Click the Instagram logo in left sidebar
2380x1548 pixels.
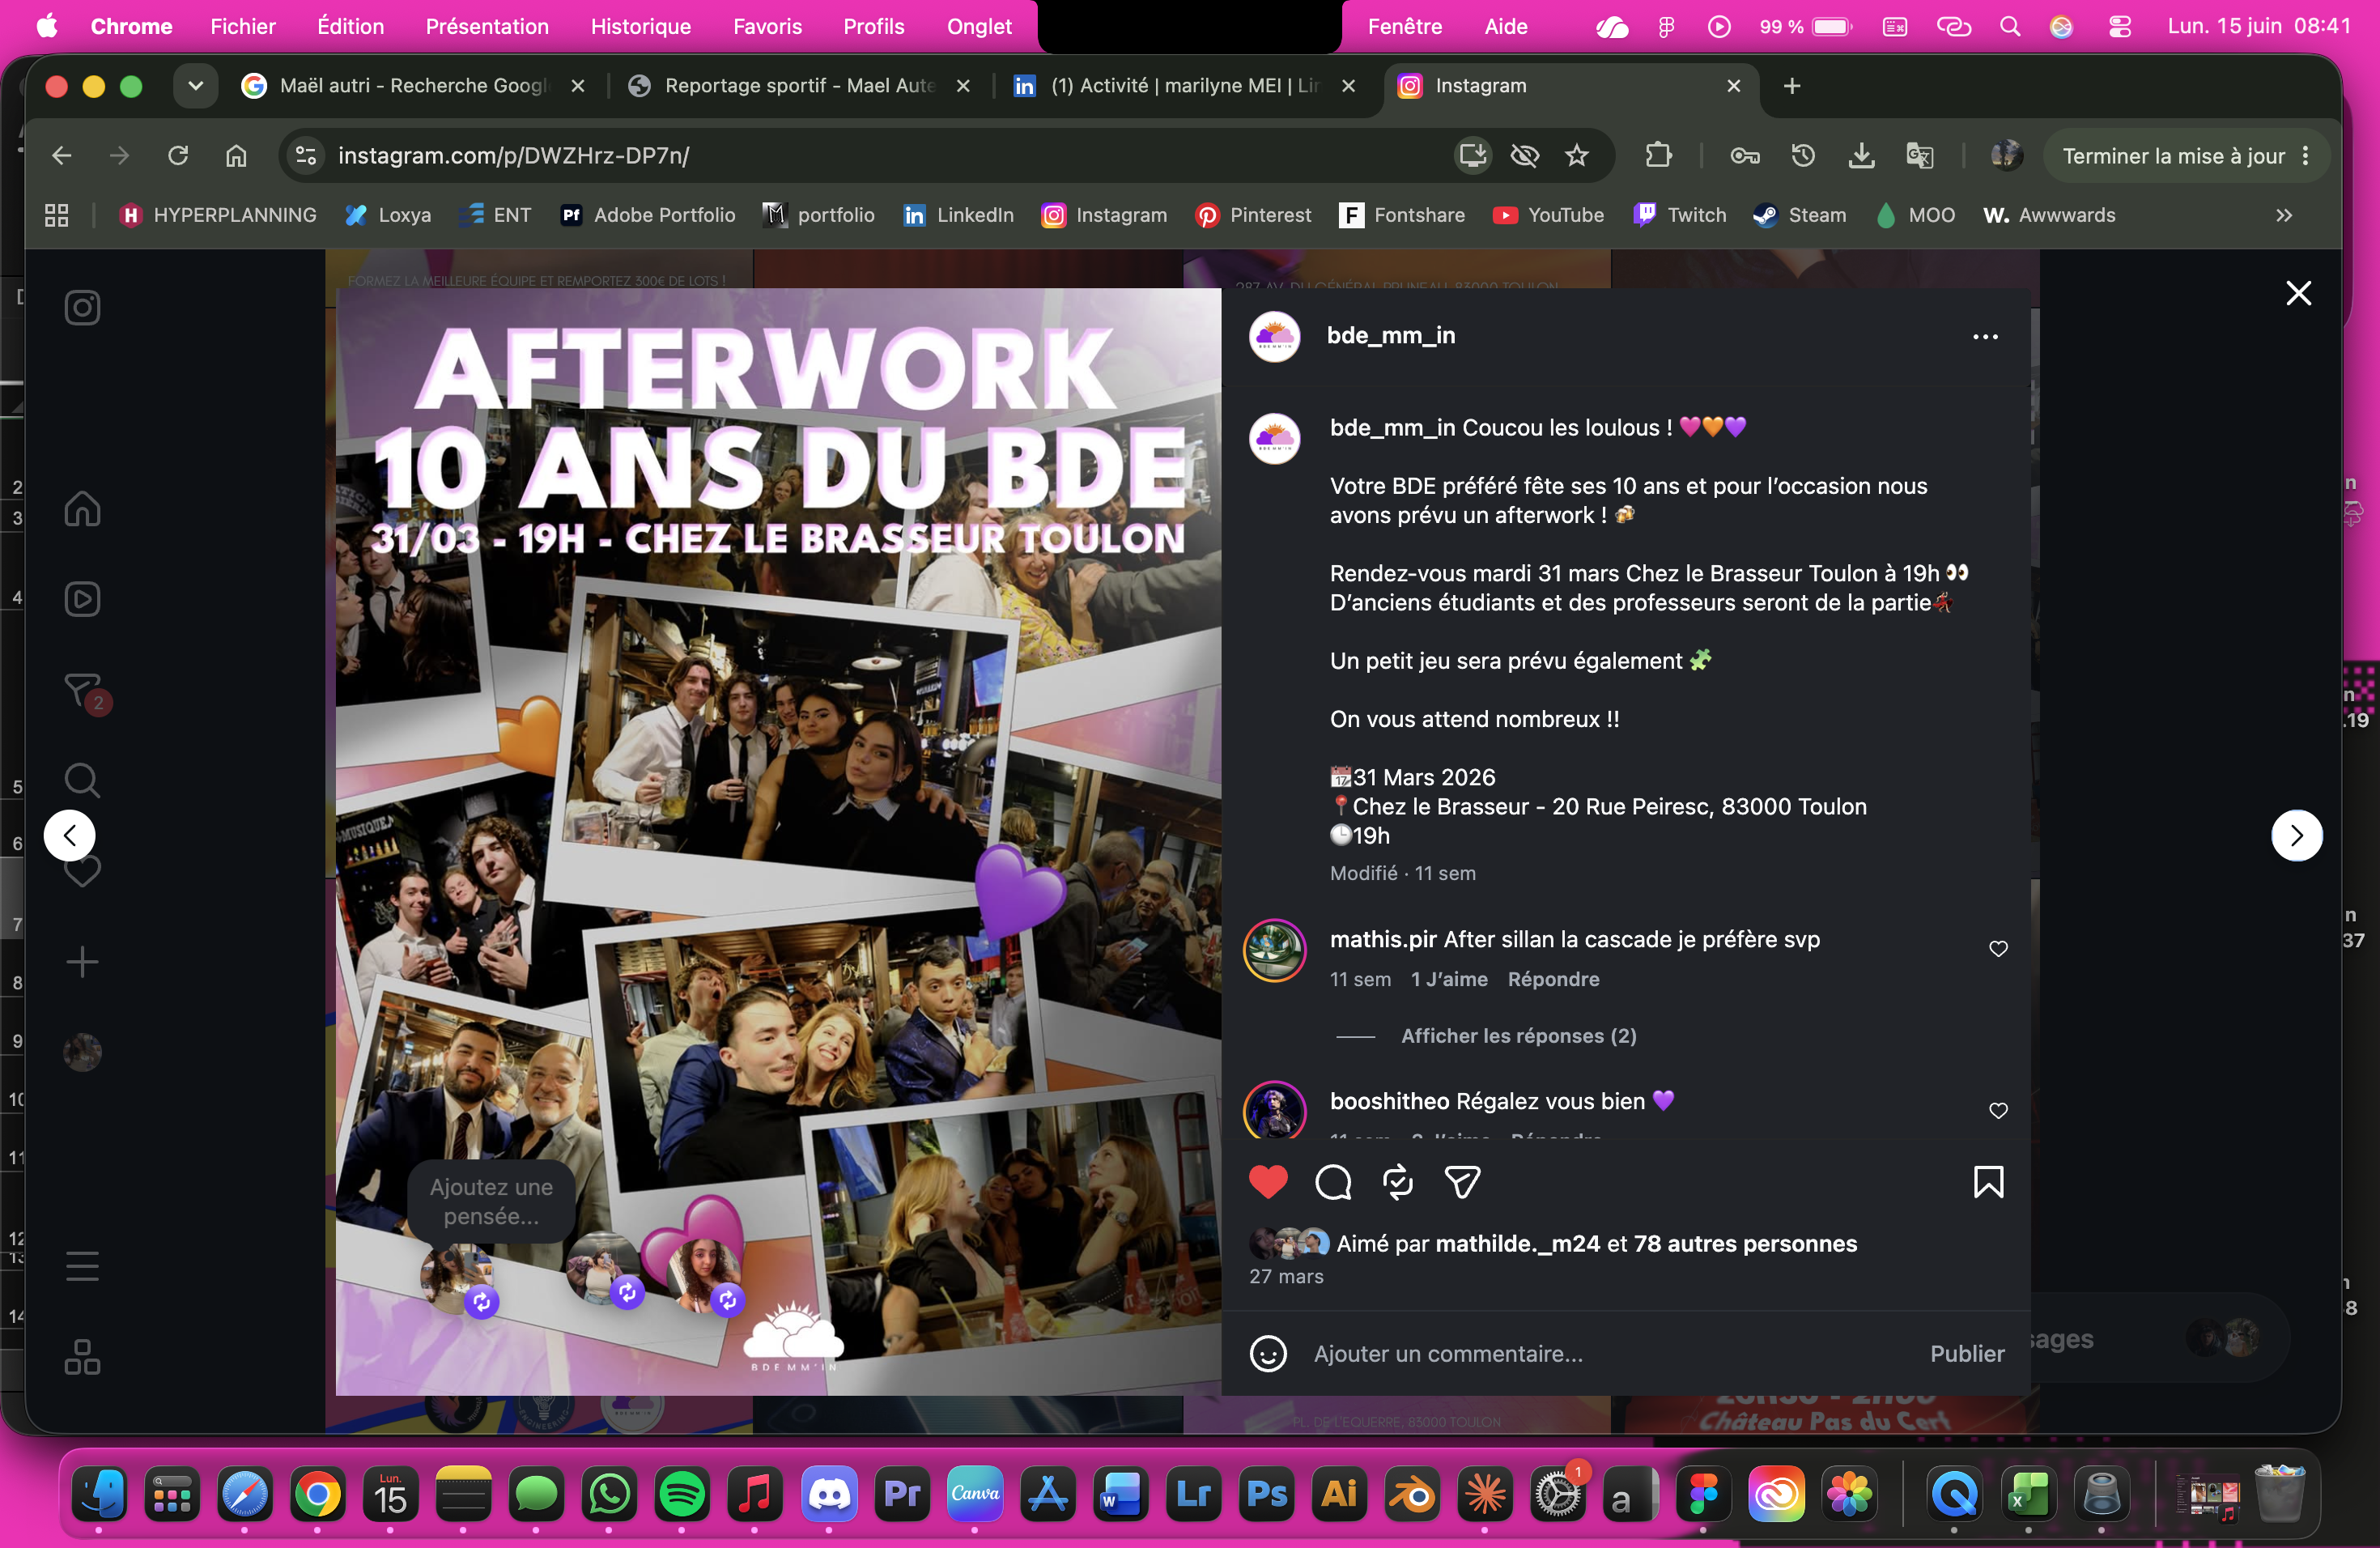[82, 307]
